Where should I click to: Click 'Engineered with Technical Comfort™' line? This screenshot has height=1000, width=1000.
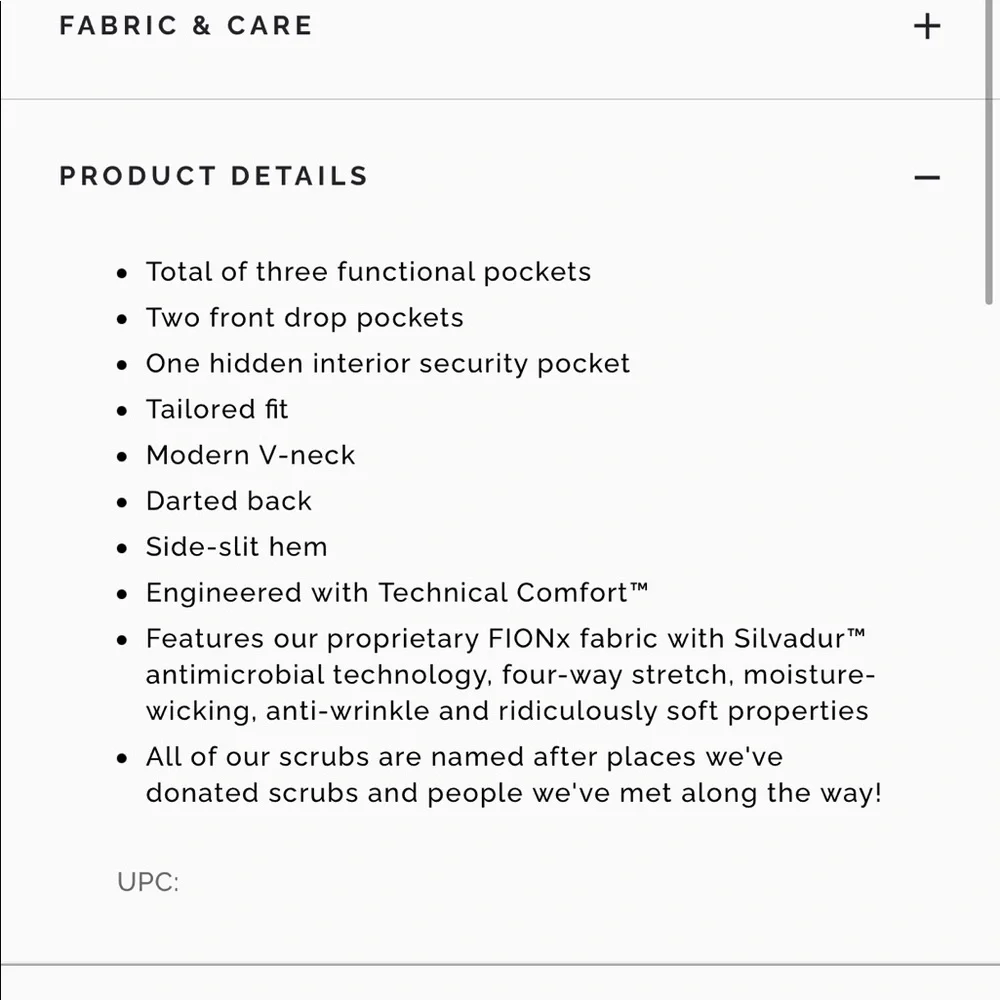(397, 593)
